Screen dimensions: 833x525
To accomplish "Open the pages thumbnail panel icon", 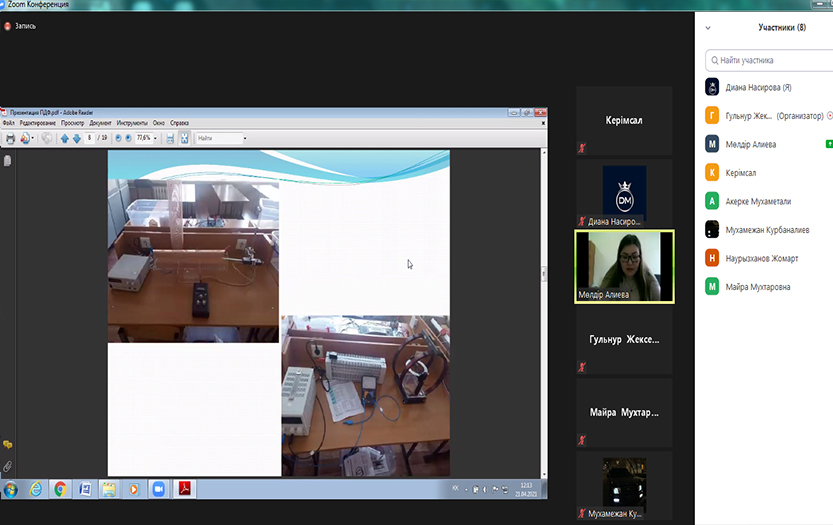I will click(x=7, y=160).
